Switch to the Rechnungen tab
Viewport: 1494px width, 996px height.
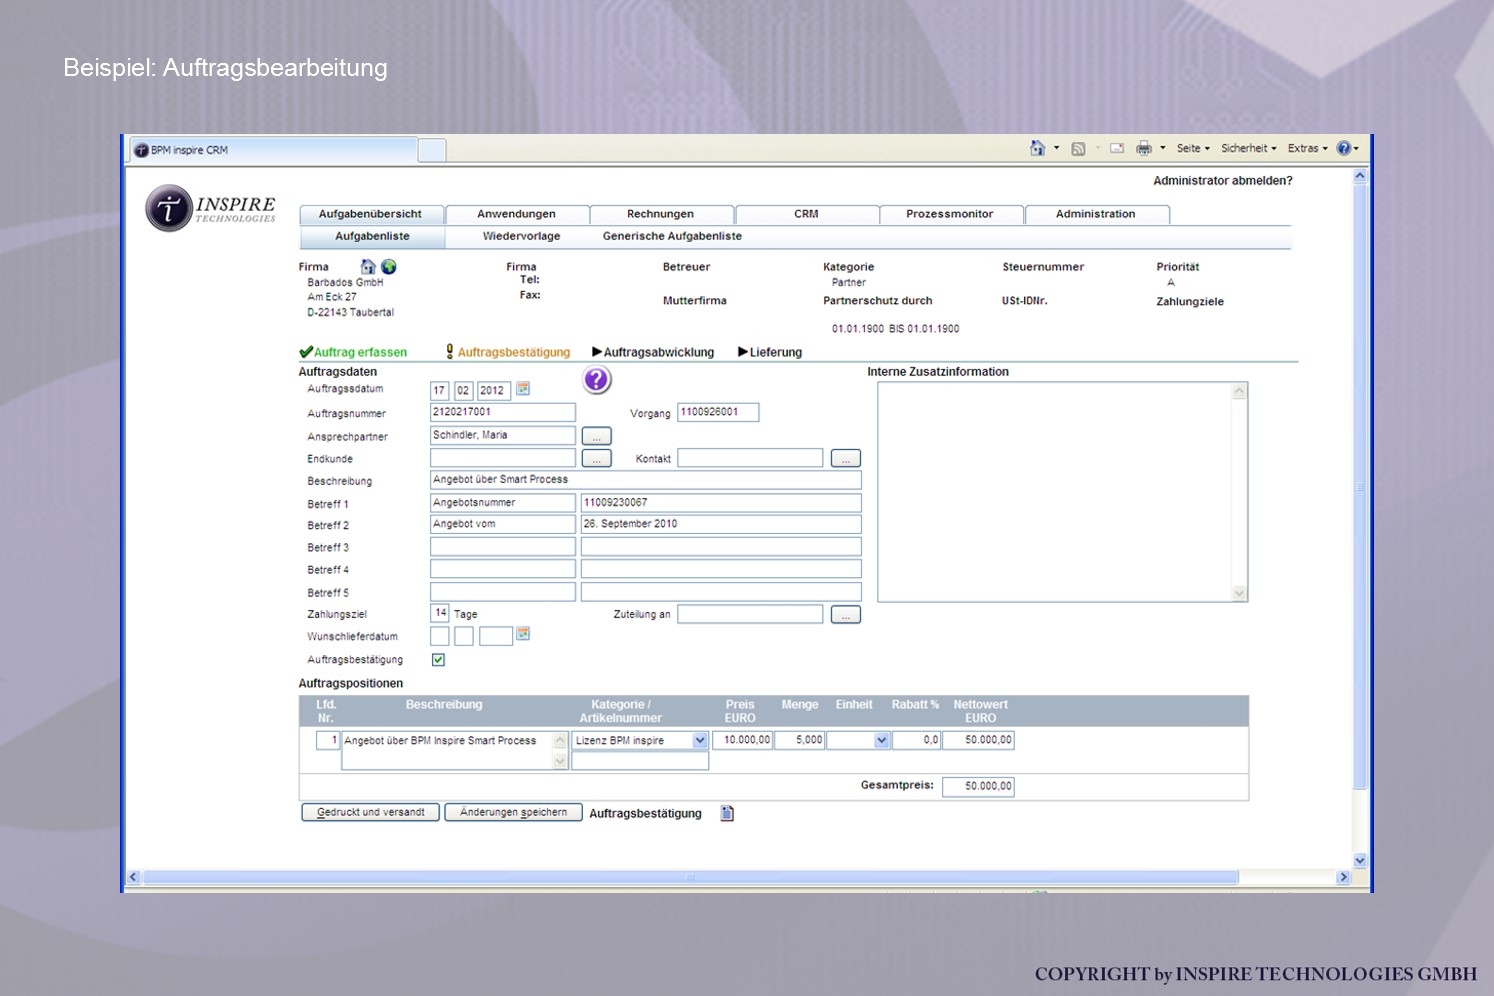pyautogui.click(x=660, y=214)
